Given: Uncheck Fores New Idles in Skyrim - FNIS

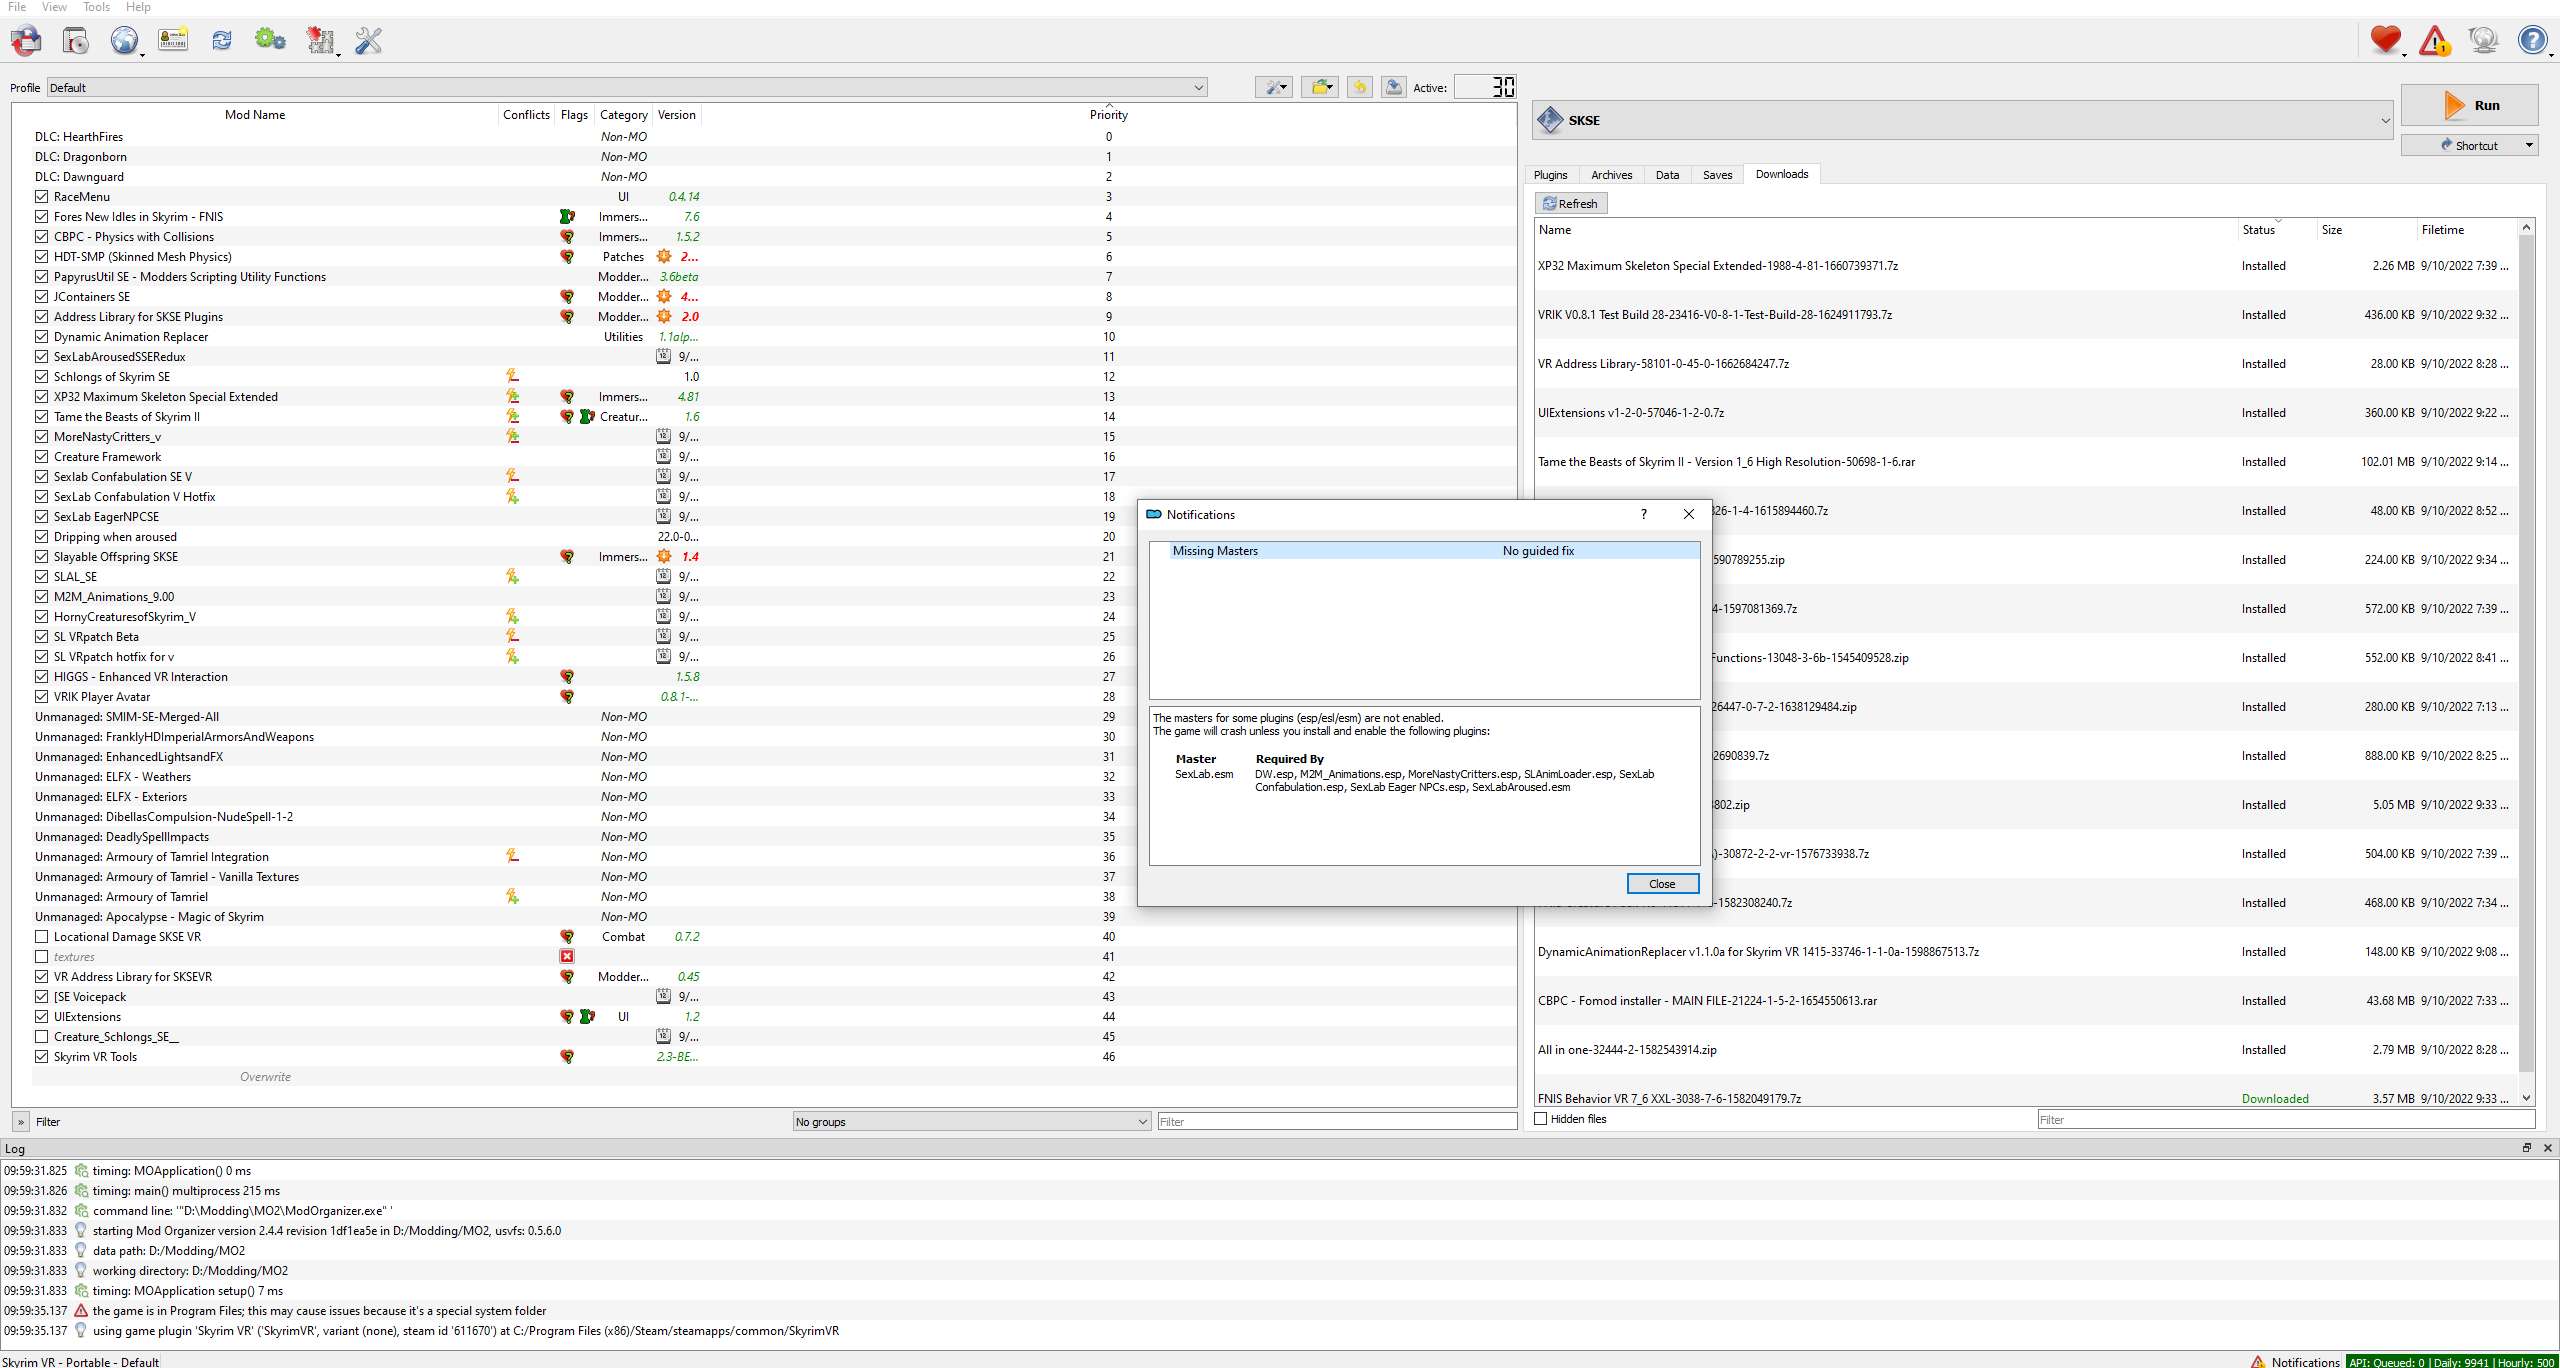Looking at the screenshot, I should tap(41, 217).
